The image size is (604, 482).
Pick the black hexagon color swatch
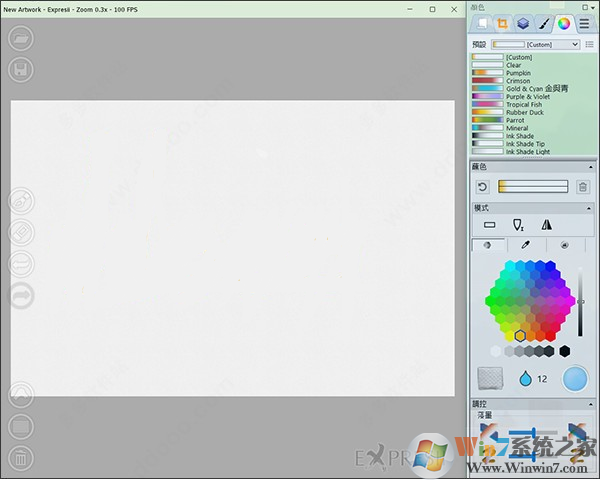(565, 351)
